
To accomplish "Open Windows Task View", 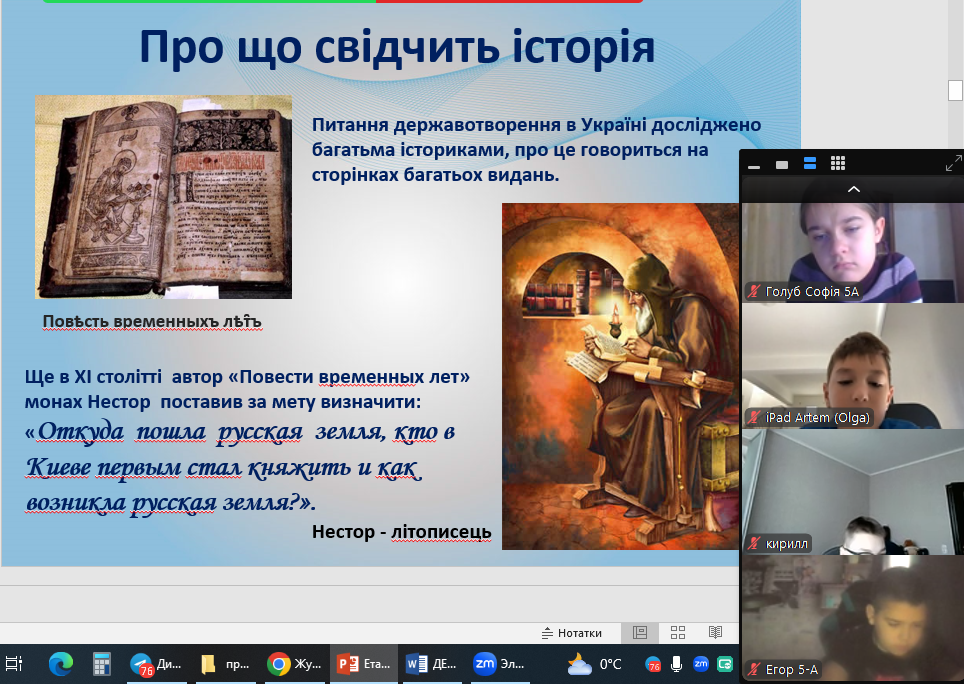I will (x=14, y=664).
